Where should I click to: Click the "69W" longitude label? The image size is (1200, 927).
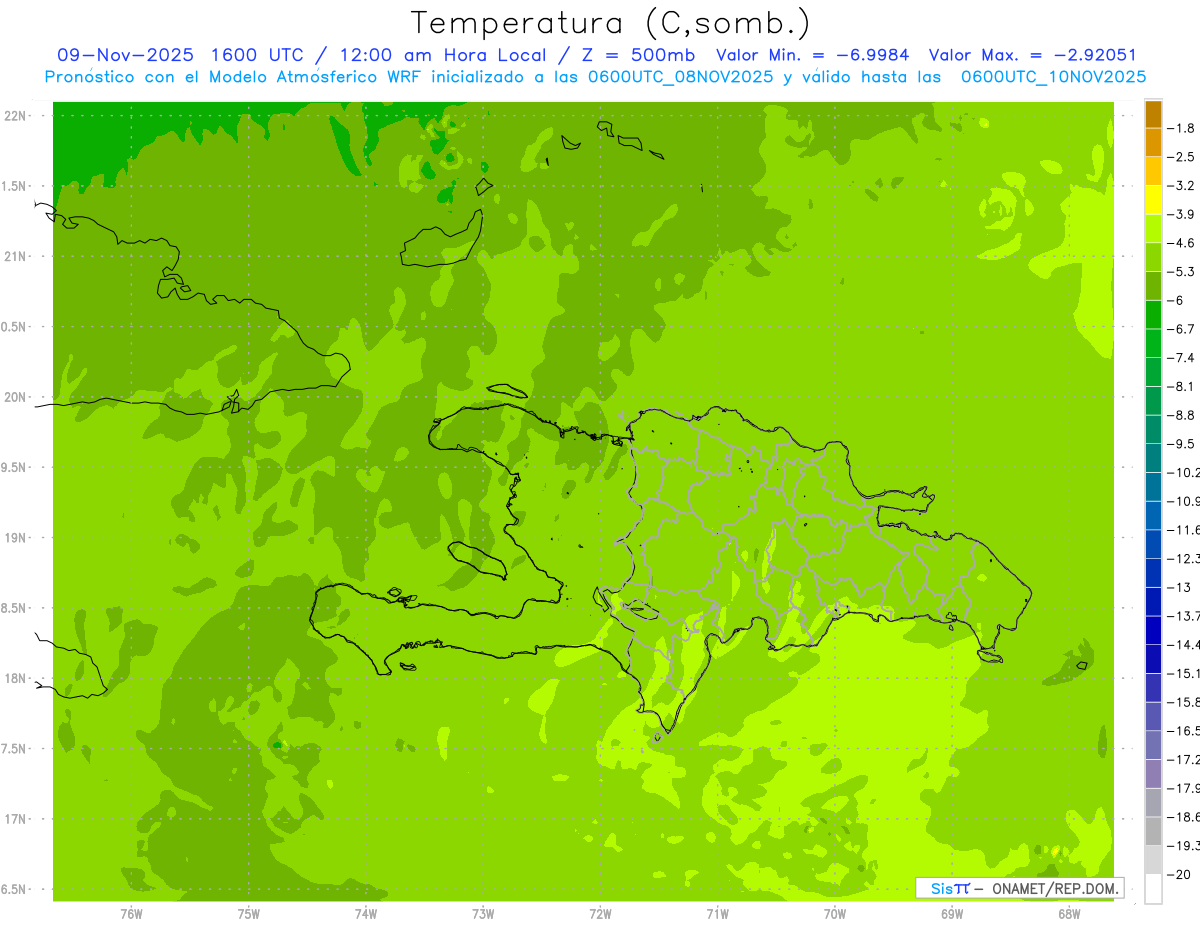952,914
